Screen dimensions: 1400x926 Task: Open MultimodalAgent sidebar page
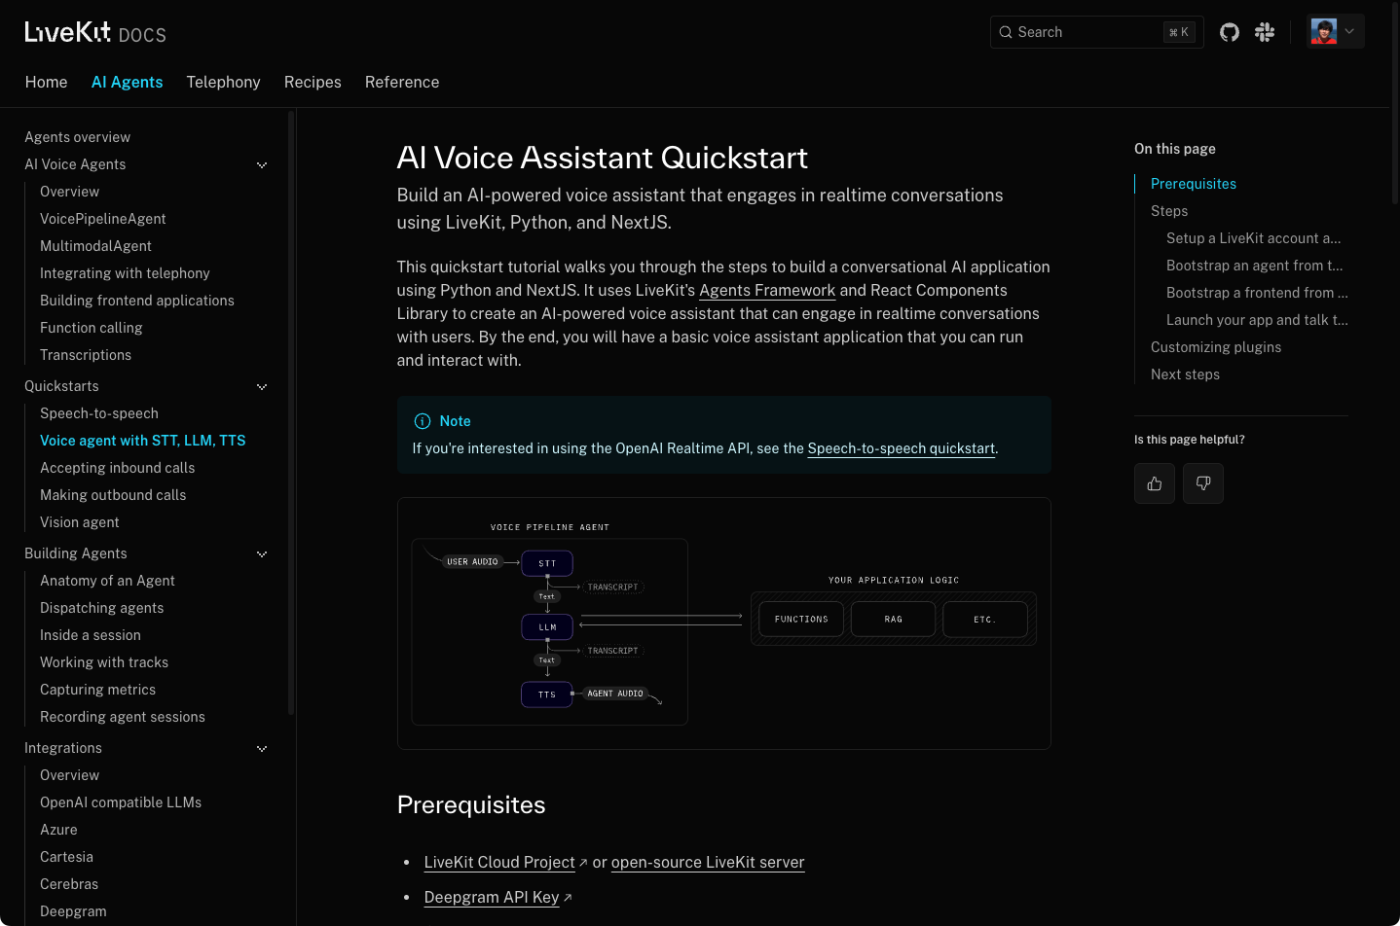click(96, 246)
